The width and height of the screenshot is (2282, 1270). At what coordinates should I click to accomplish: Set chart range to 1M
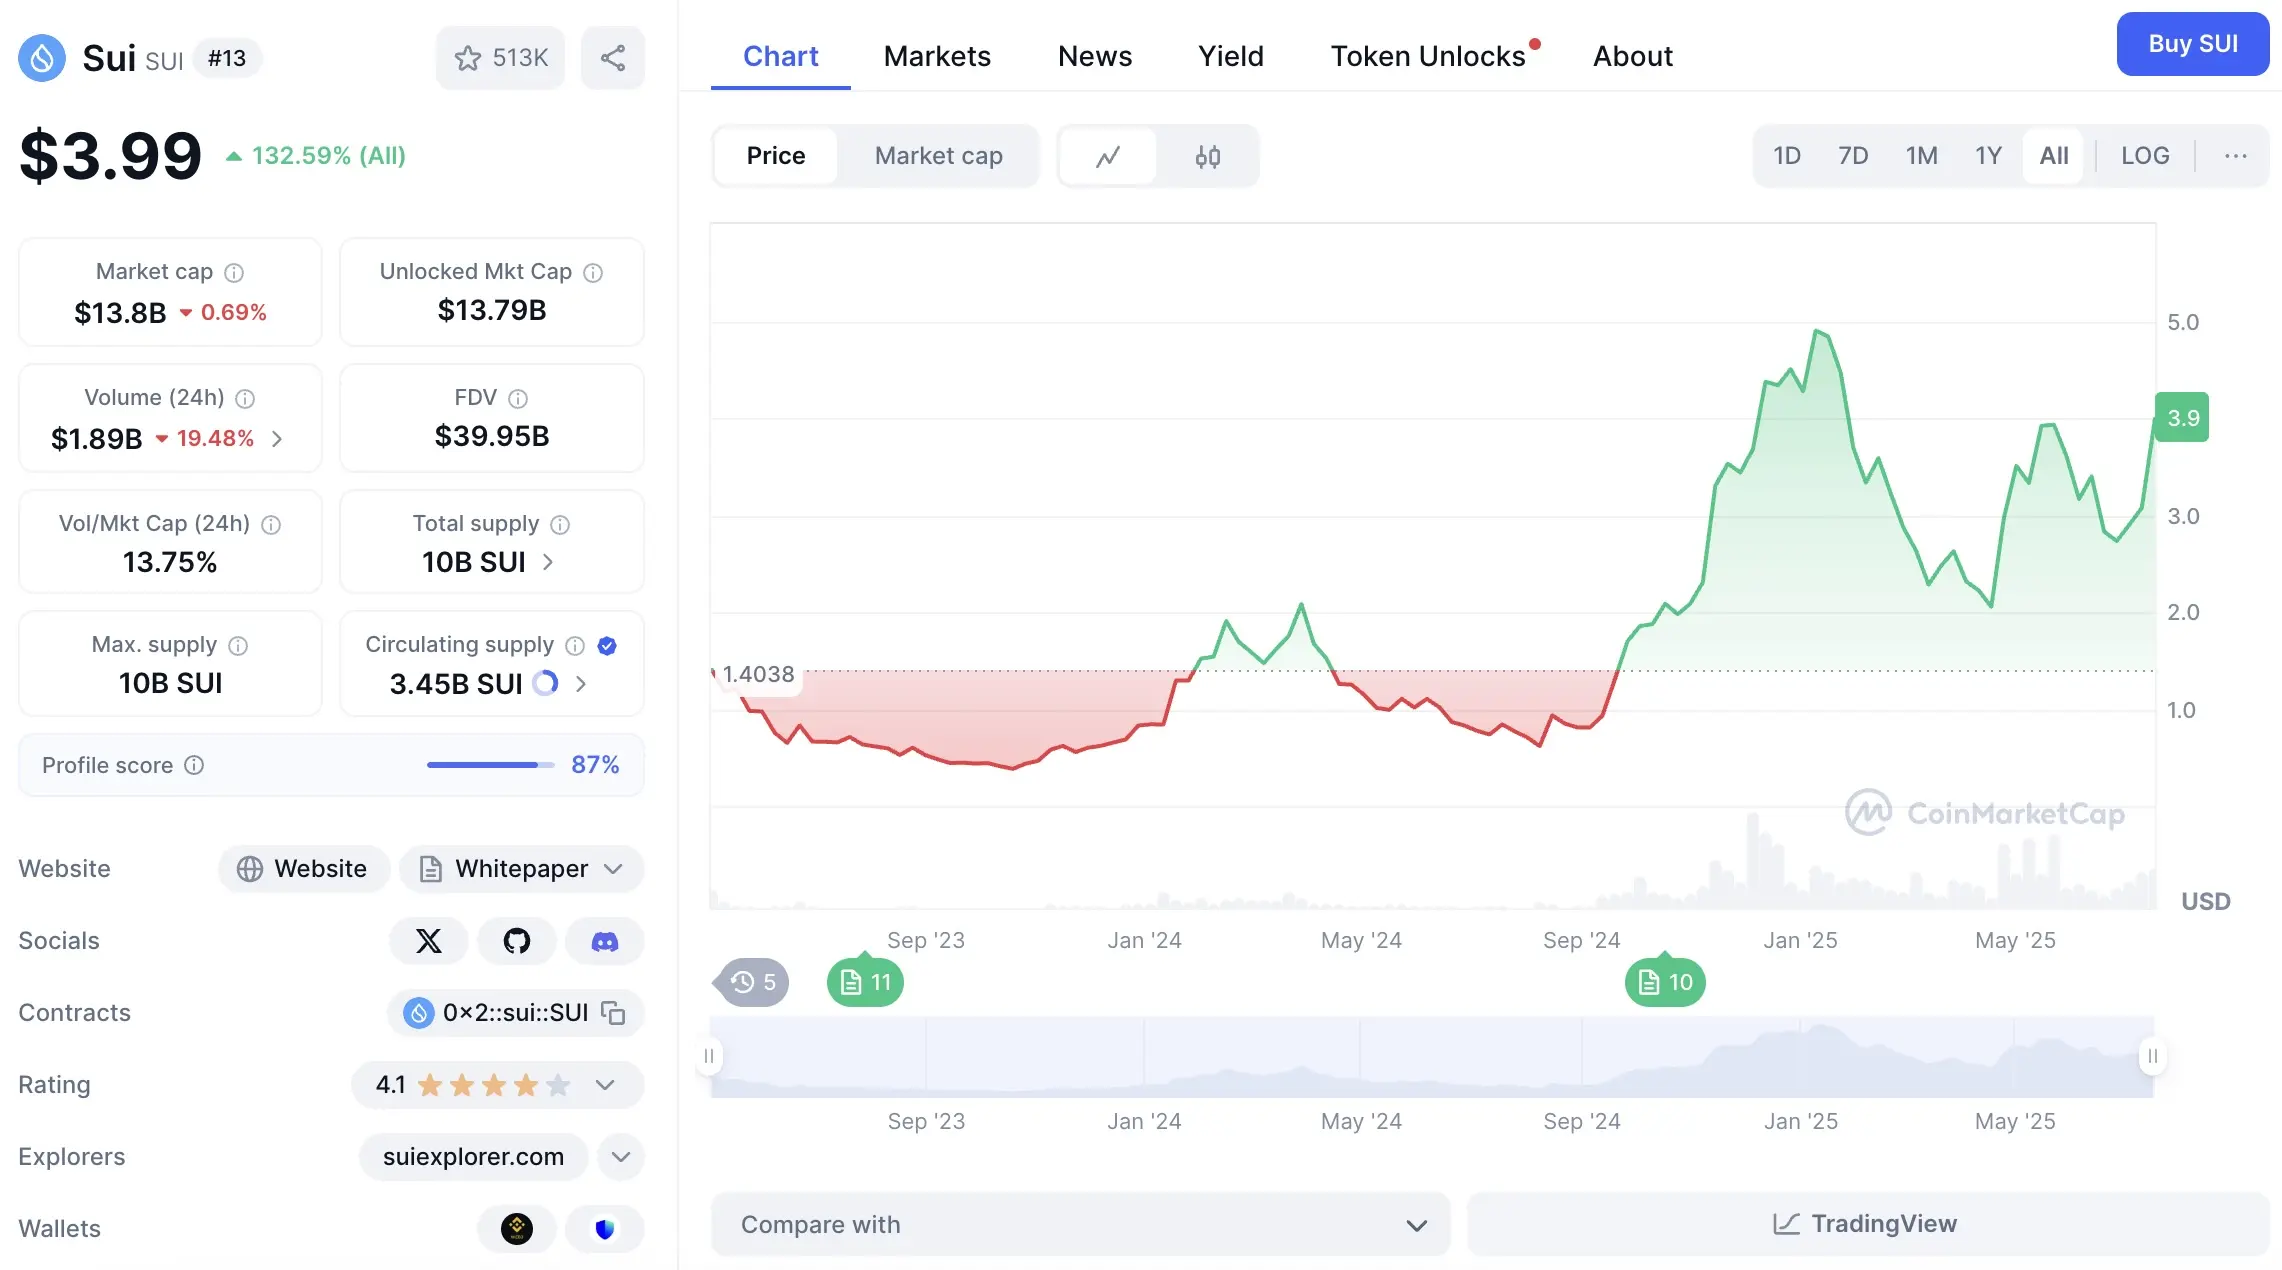click(1921, 156)
